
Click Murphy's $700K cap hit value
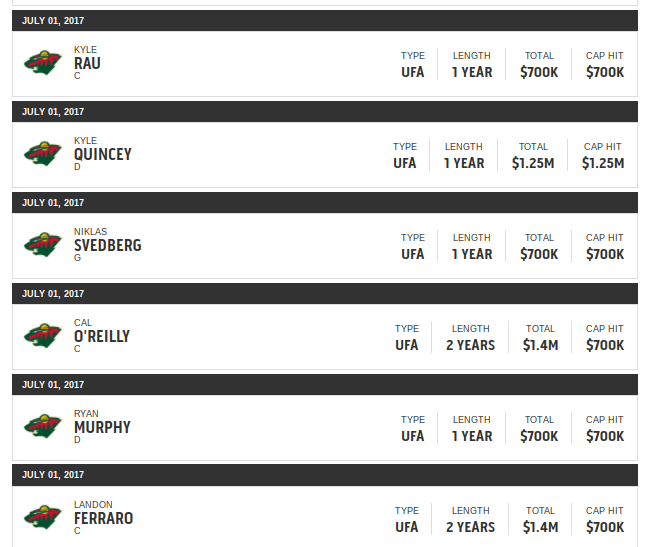605,436
